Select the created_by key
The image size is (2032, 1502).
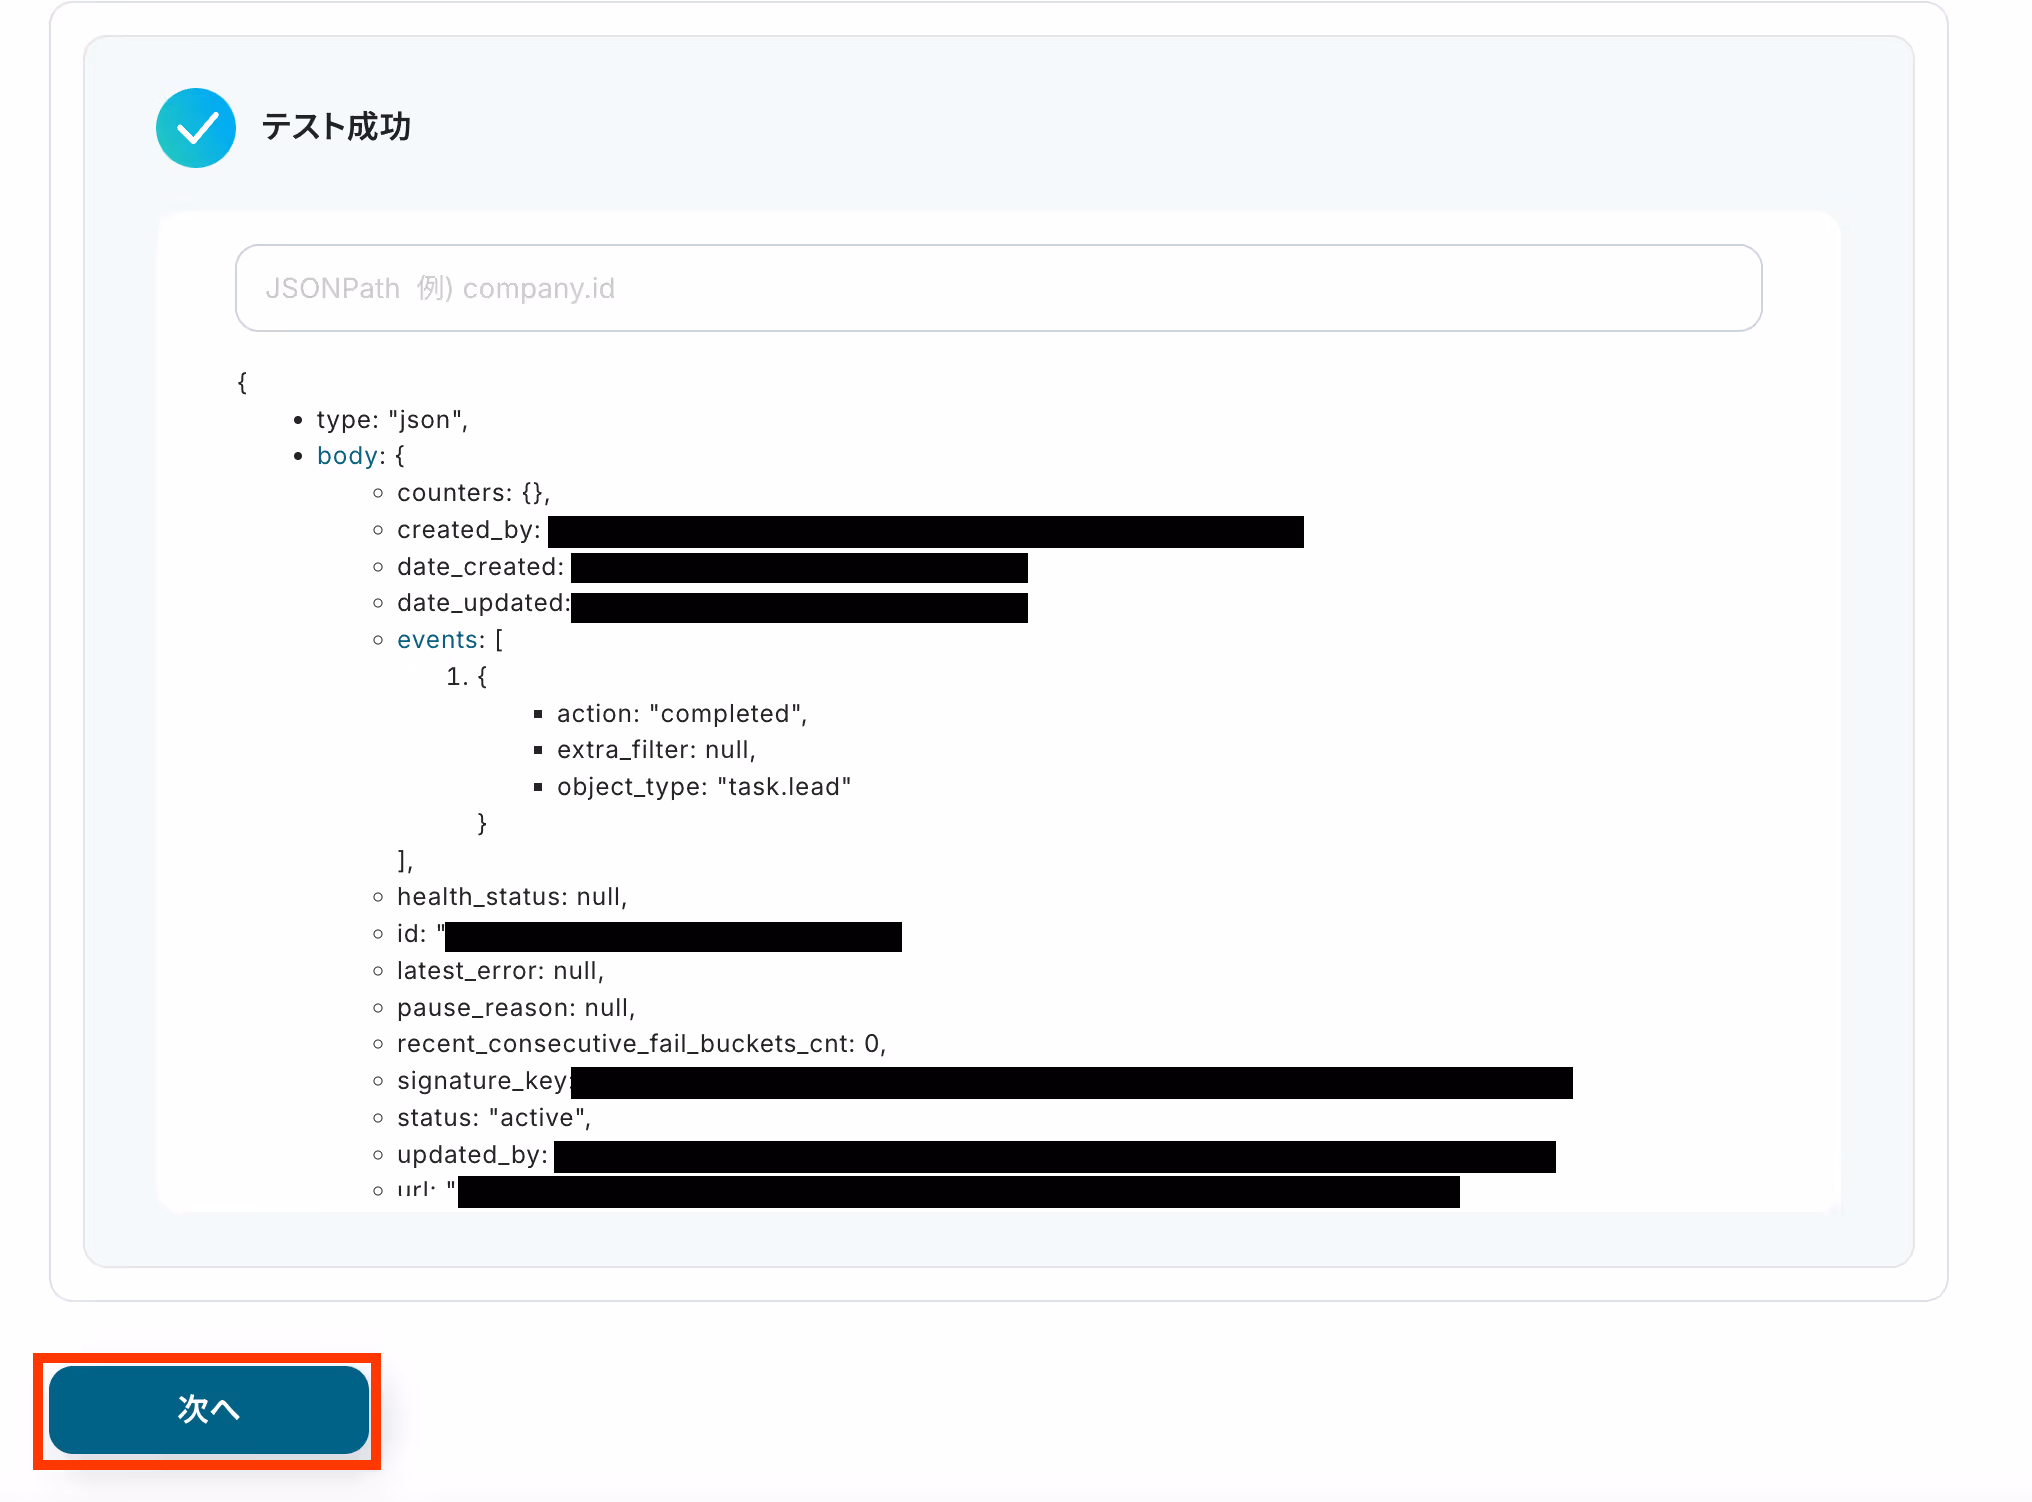click(467, 530)
